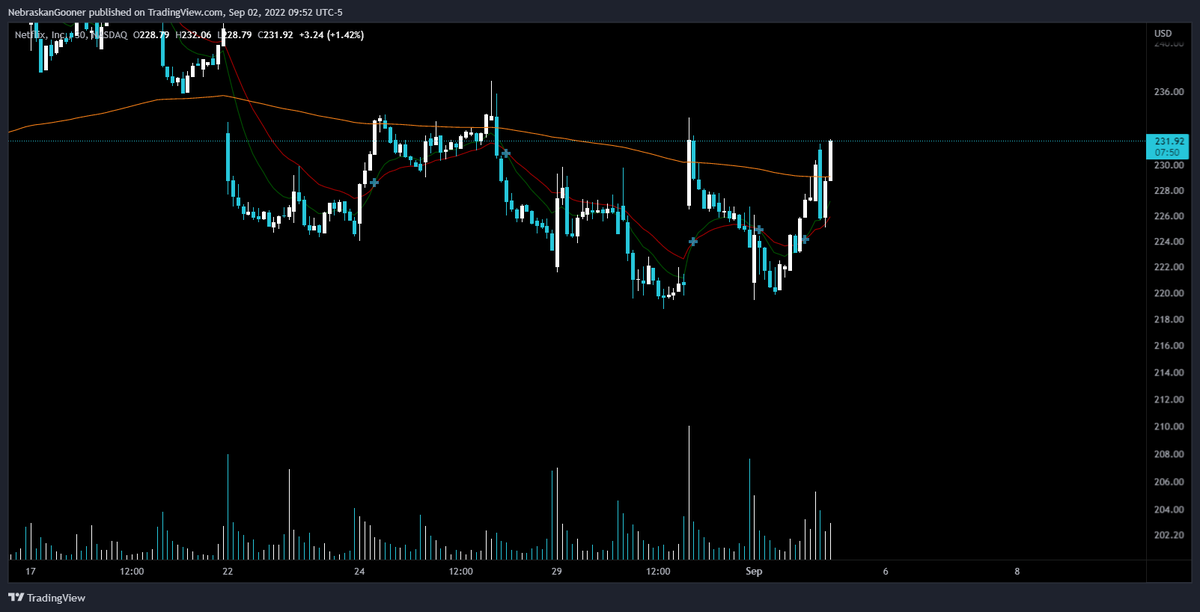Click the date label 8 on time axis
The width and height of the screenshot is (1200, 612).
pyautogui.click(x=1017, y=572)
